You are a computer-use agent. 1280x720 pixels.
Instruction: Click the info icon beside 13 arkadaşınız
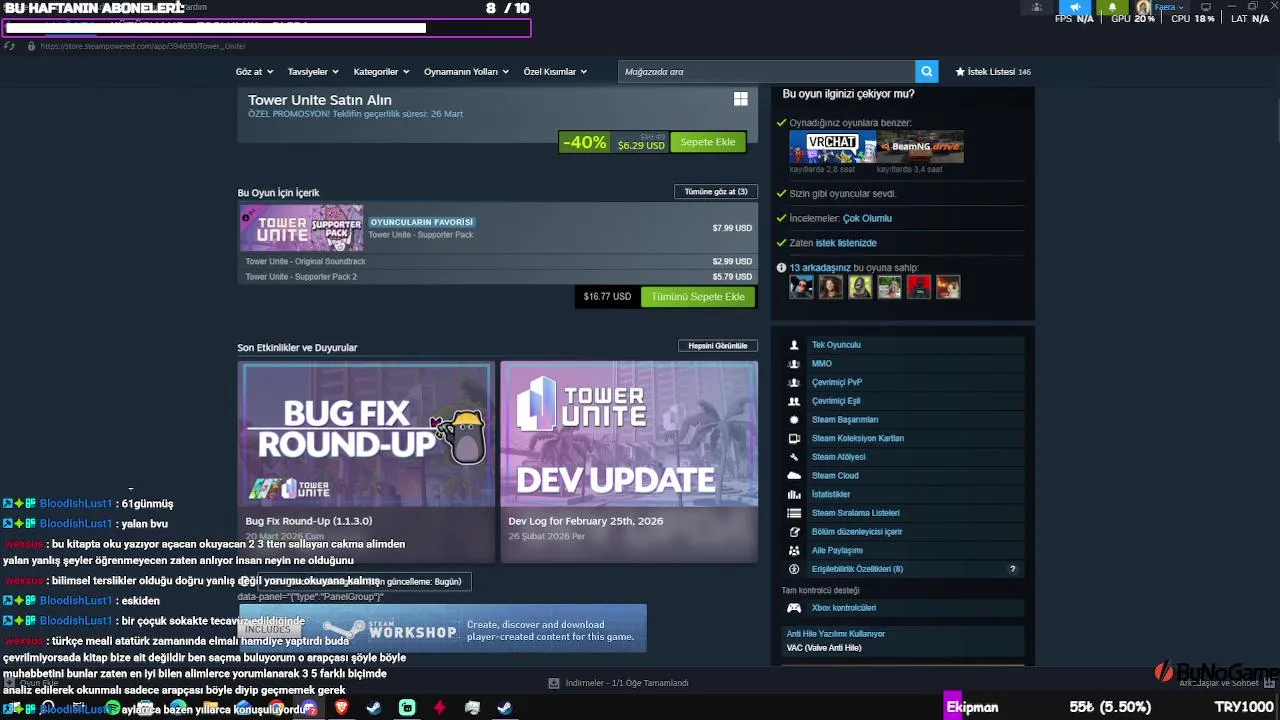[781, 268]
